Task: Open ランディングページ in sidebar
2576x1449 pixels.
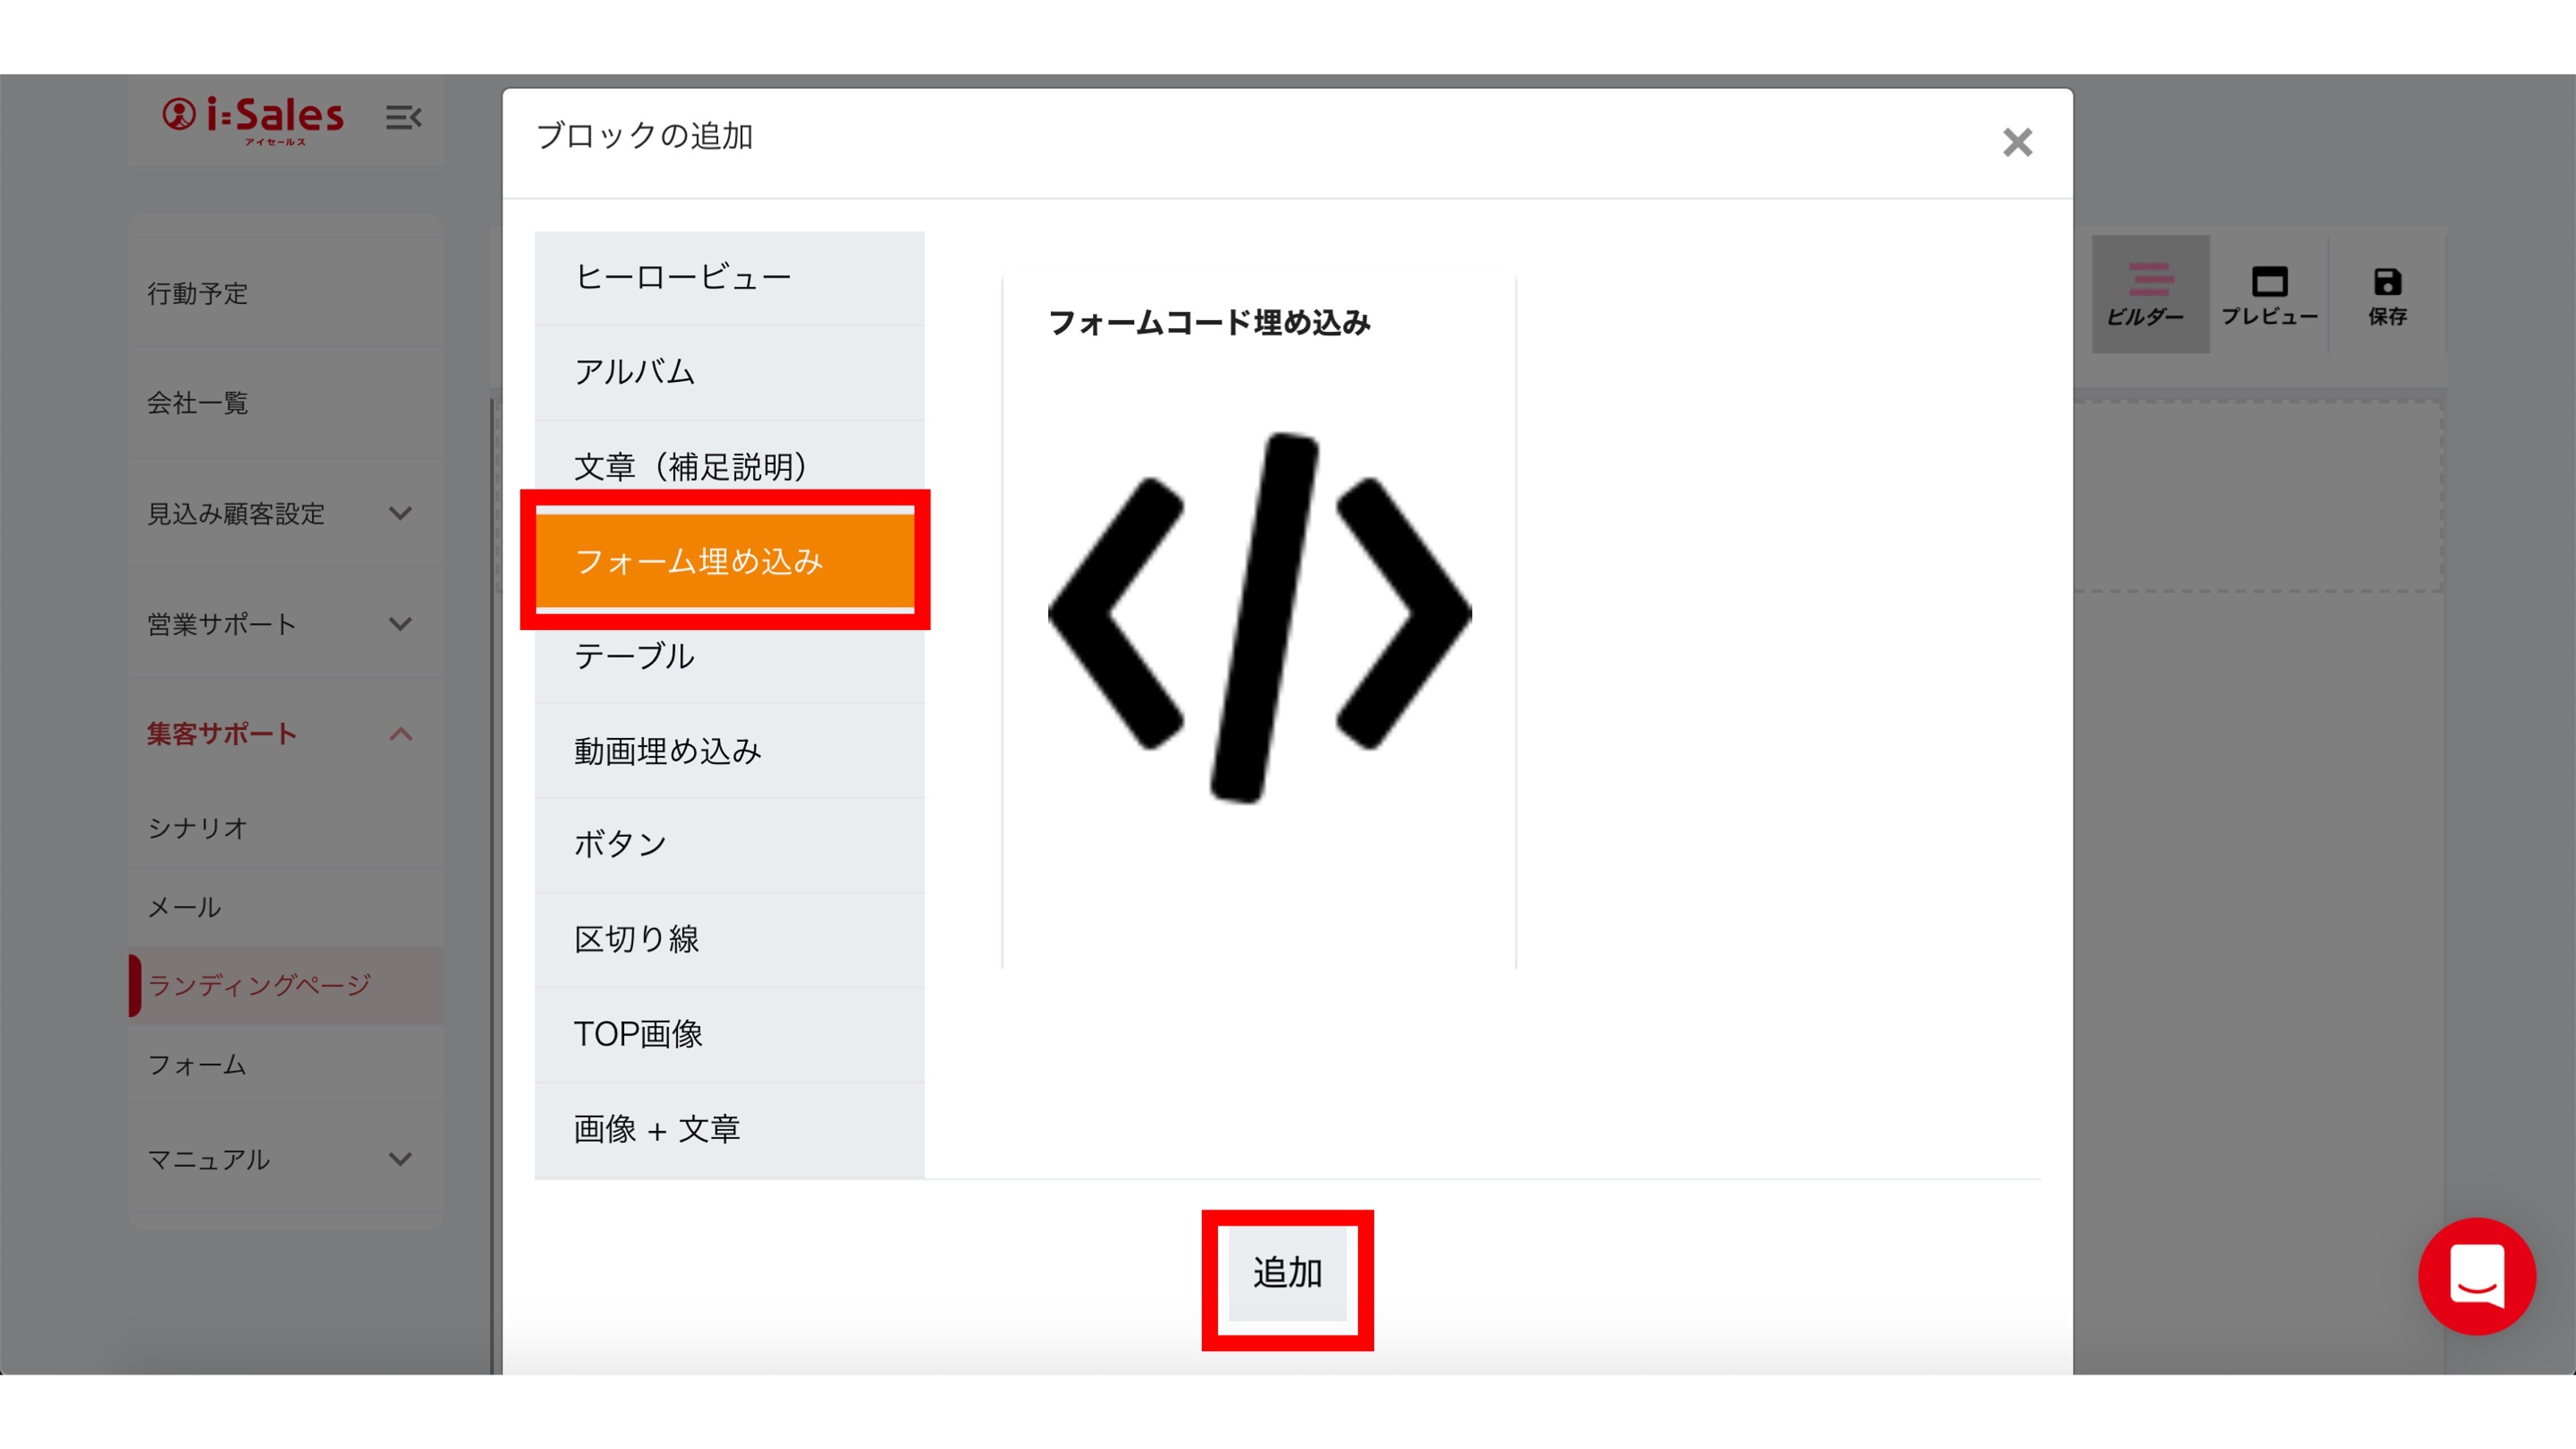Action: 260,985
